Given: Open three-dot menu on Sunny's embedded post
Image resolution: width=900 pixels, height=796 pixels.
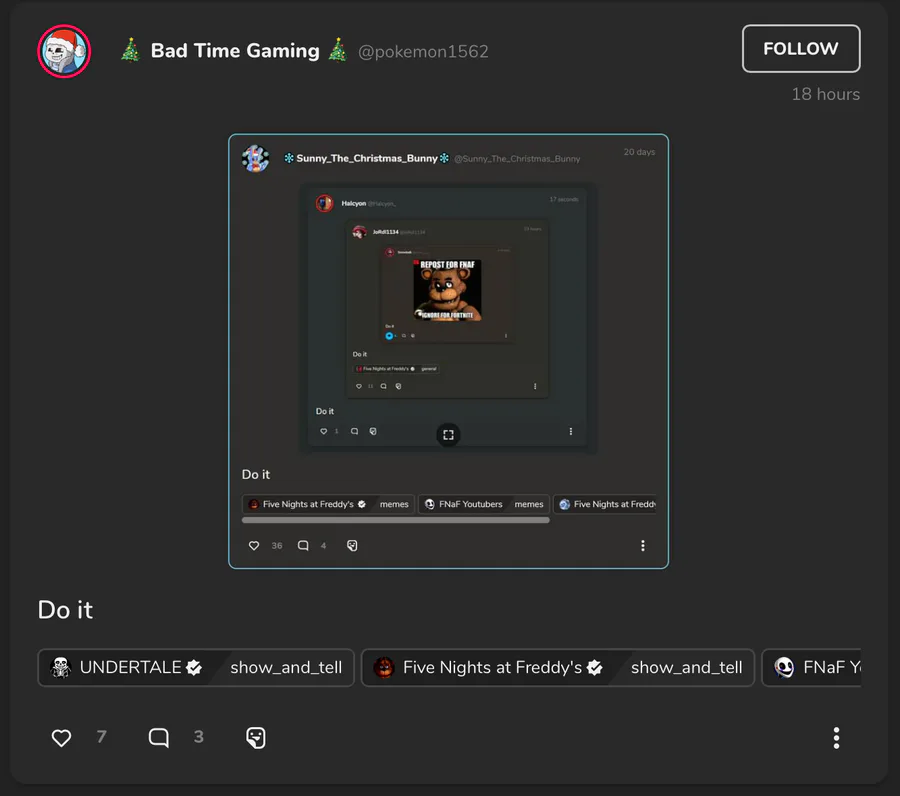Looking at the screenshot, I should tap(642, 545).
